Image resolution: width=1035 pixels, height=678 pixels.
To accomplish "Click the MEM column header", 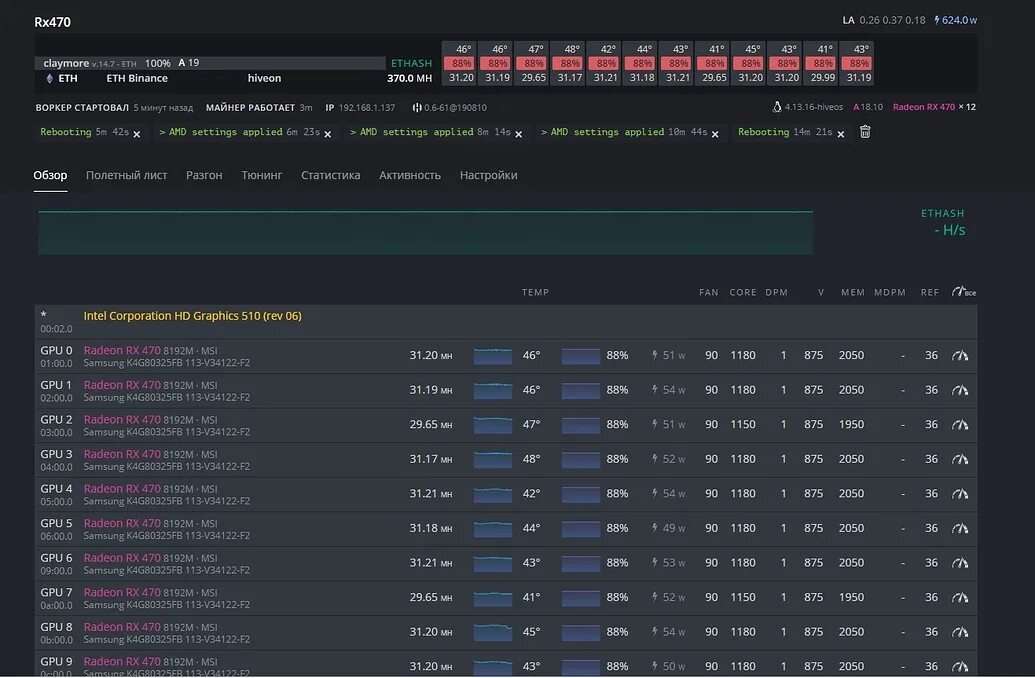I will point(853,292).
